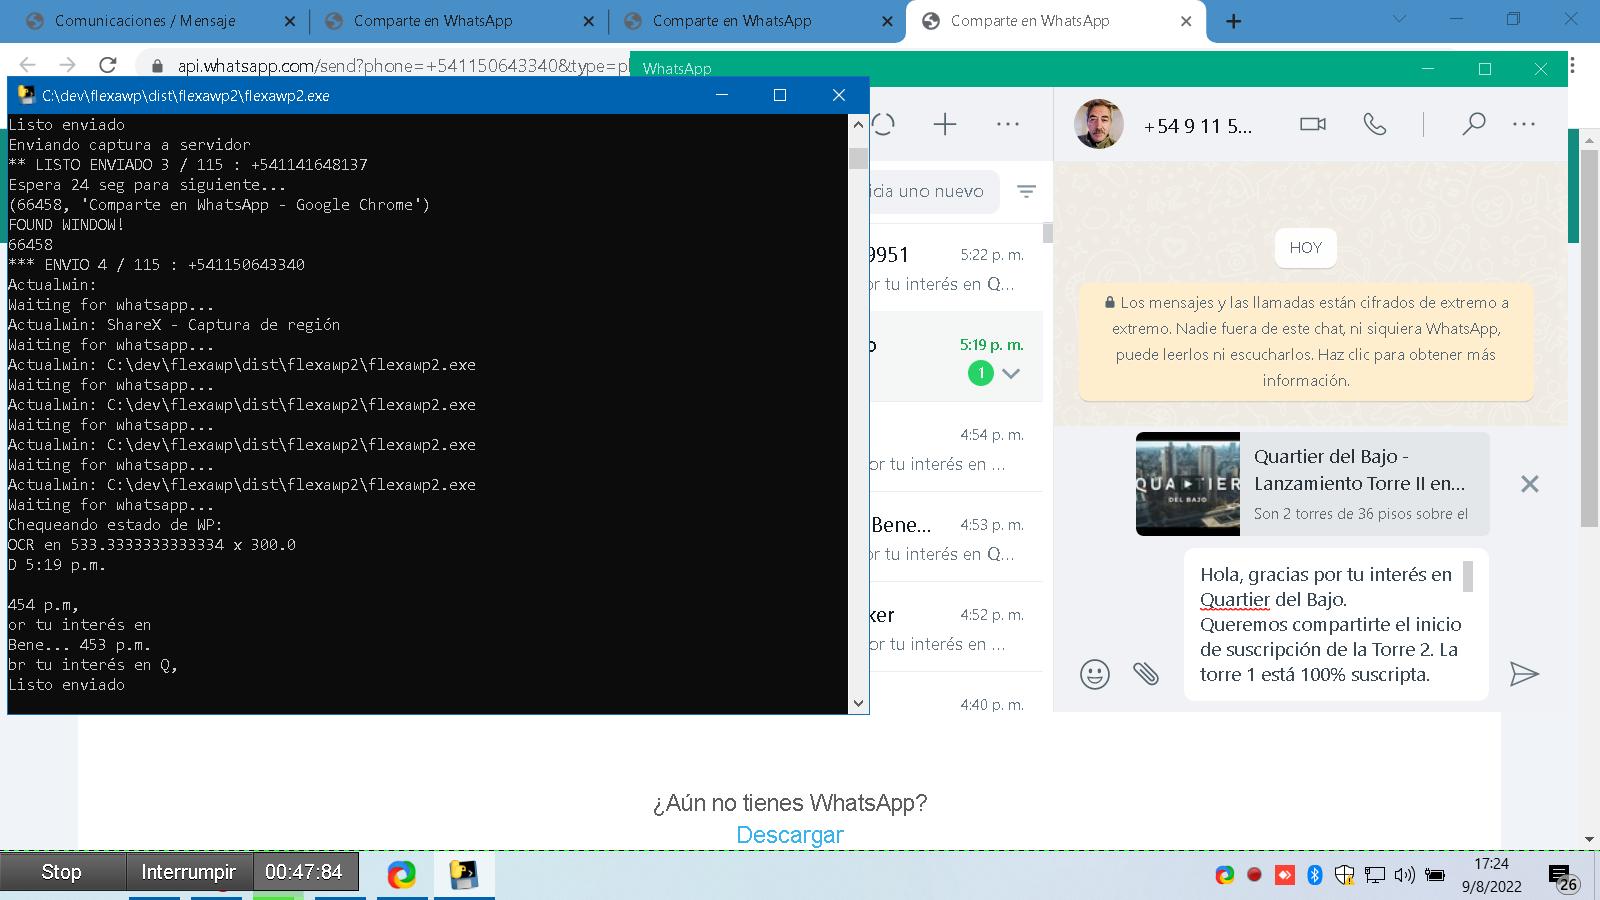Expand the chevron on the 5:19 p. m. chat
The image size is (1600, 900).
click(1011, 373)
